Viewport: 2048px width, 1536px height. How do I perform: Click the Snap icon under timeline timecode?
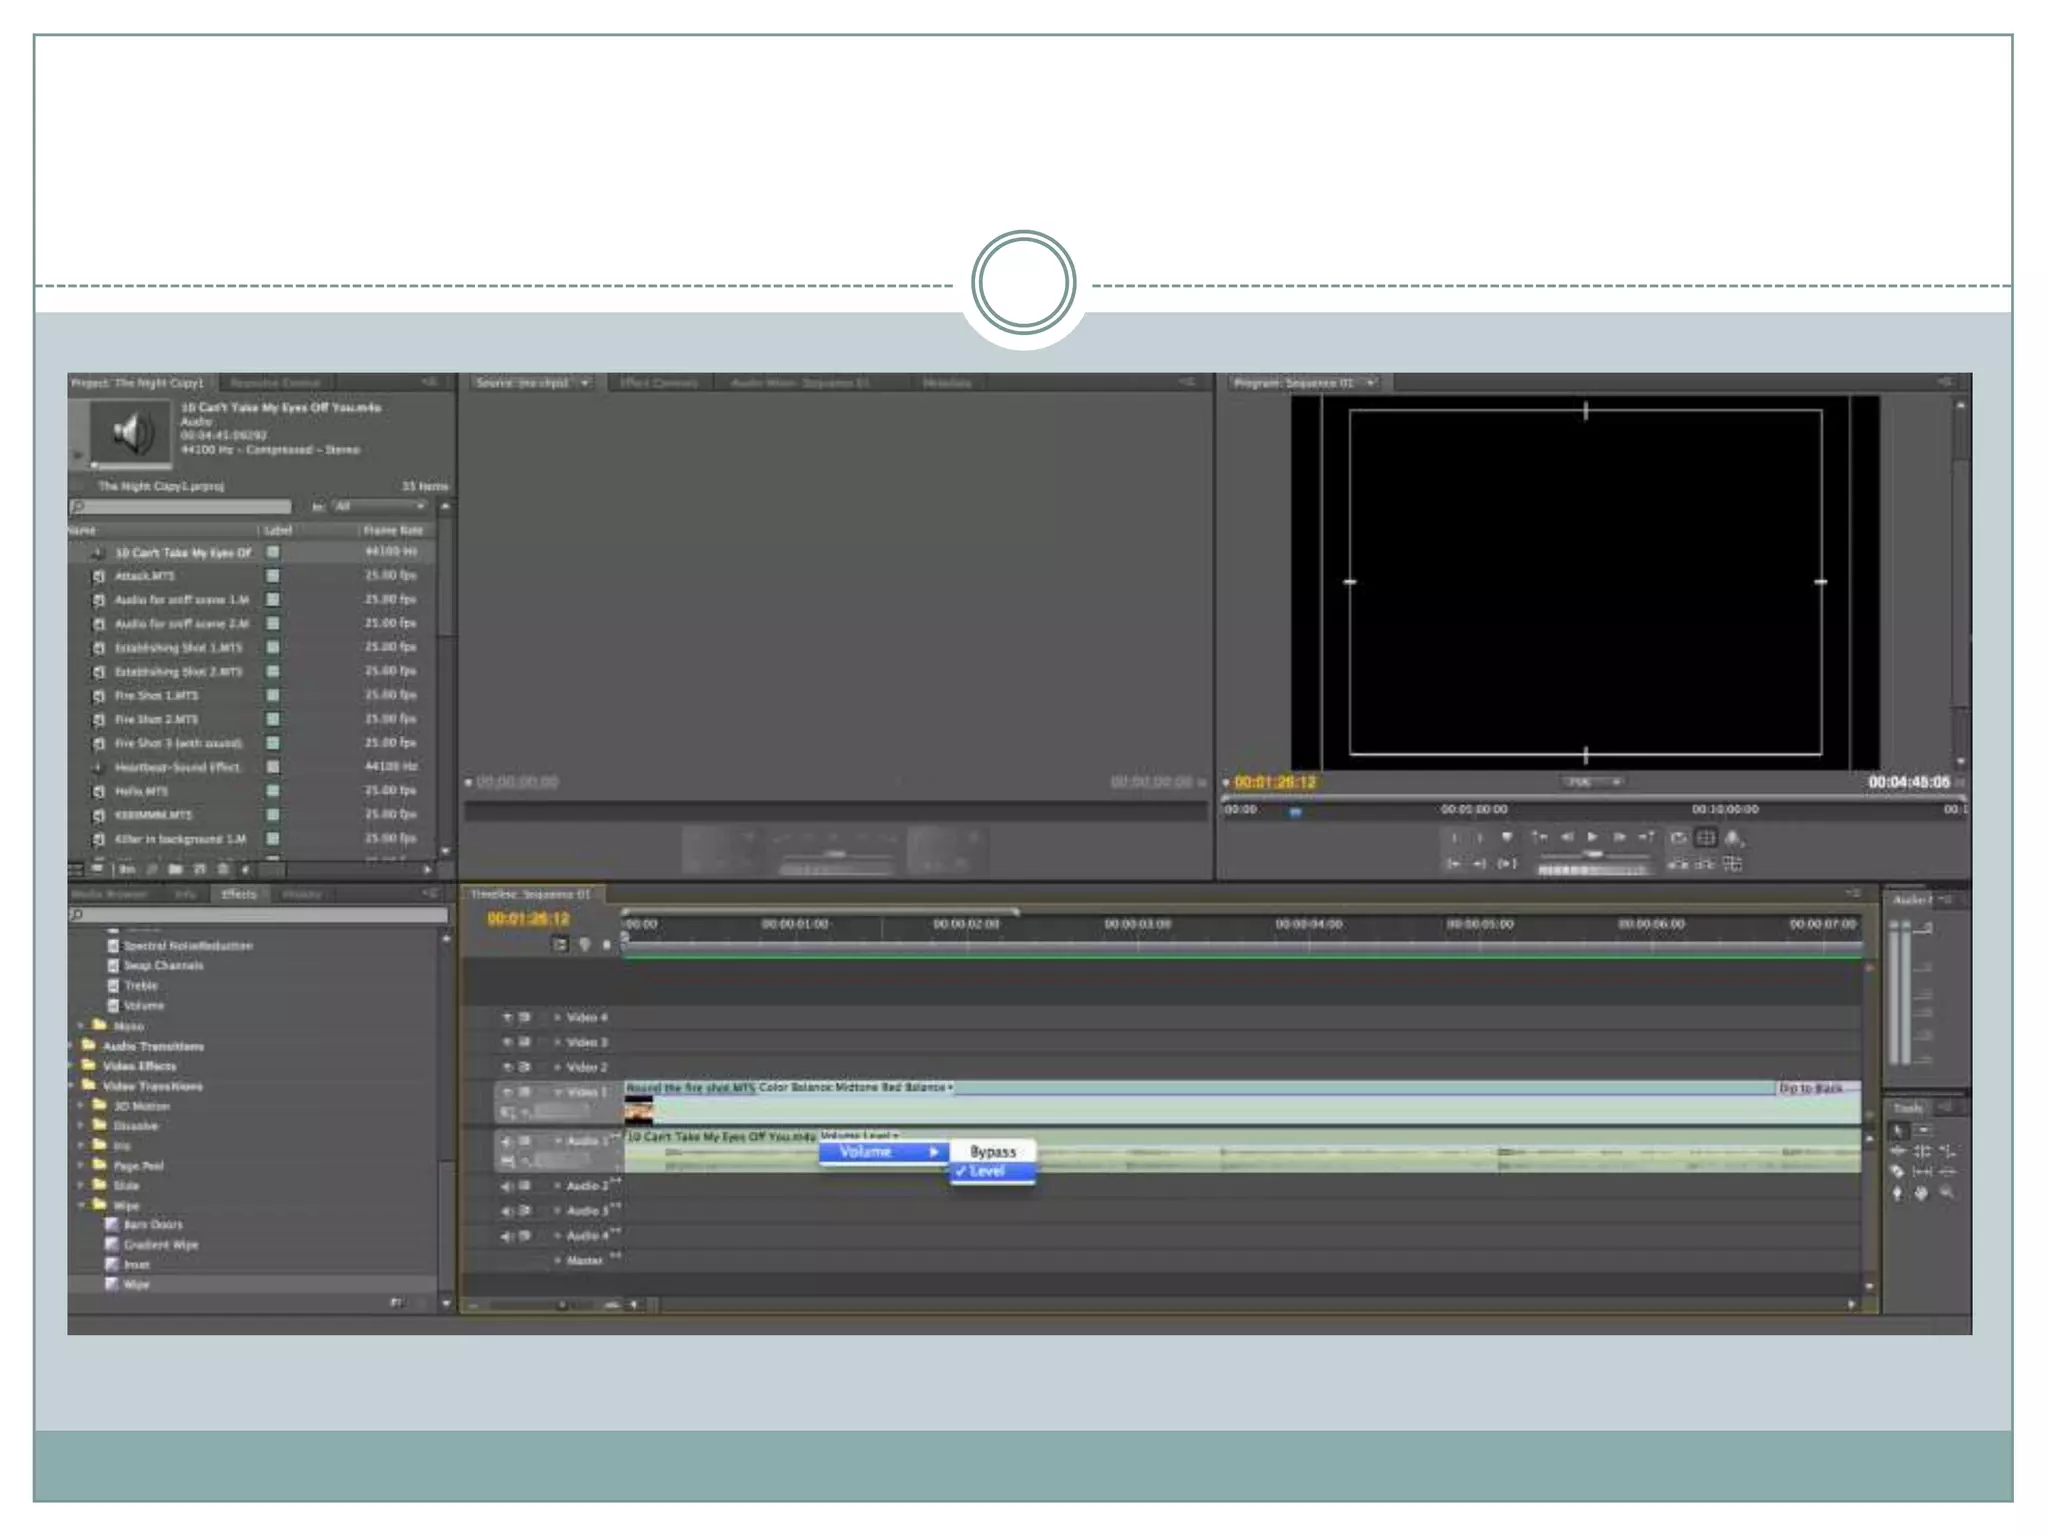[x=560, y=944]
